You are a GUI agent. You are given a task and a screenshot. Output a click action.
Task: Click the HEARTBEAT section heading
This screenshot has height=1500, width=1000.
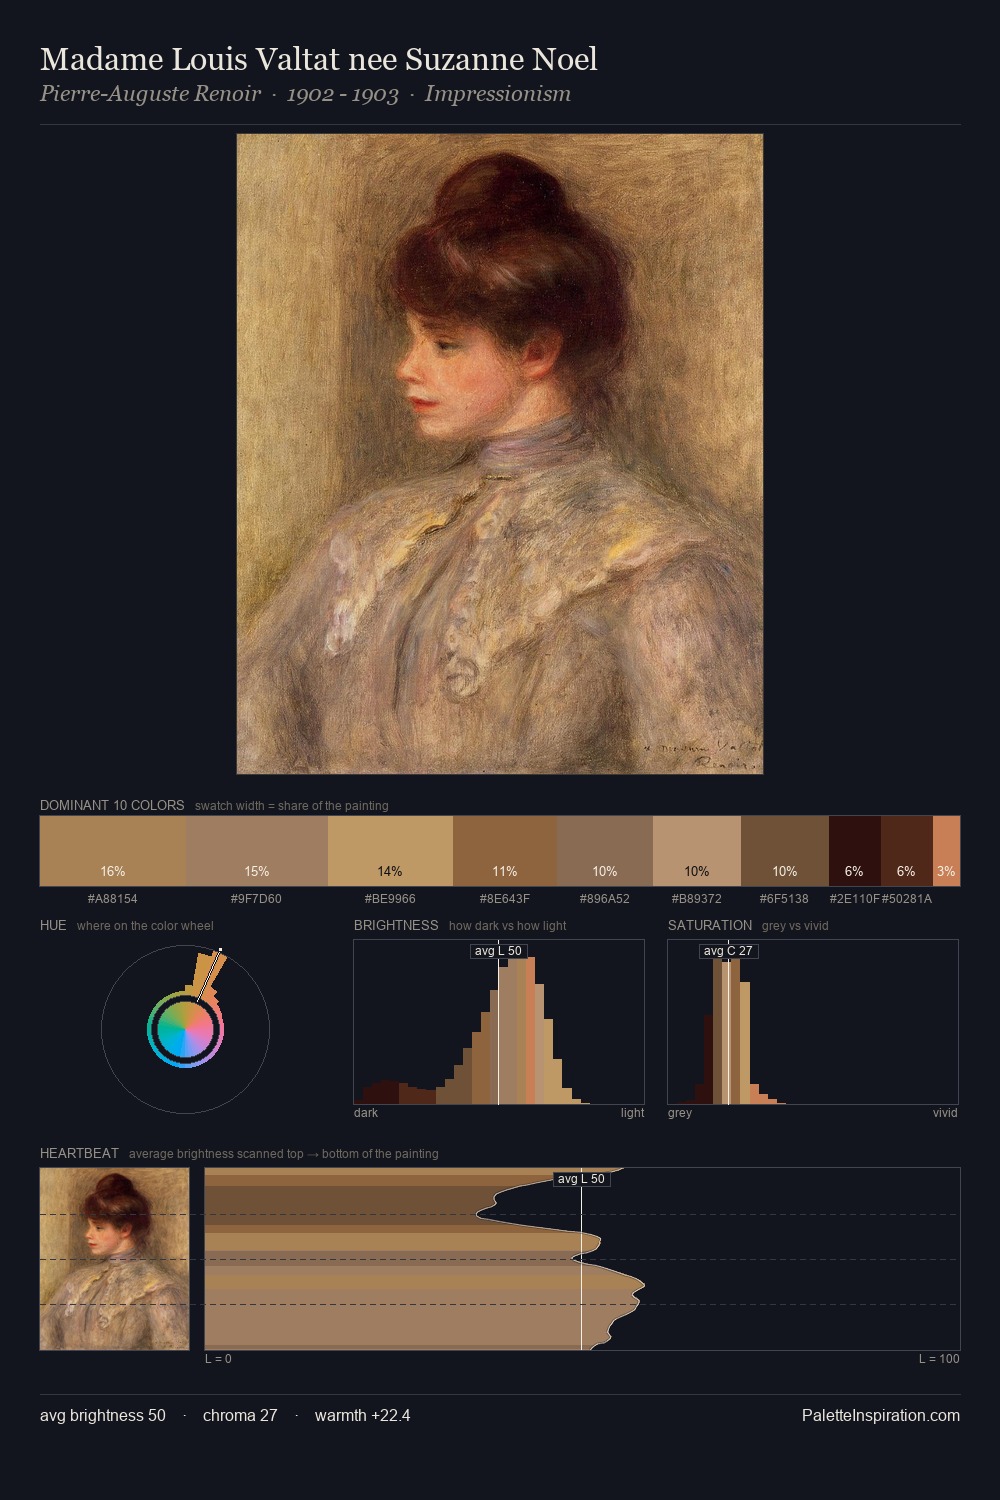click(x=79, y=1153)
